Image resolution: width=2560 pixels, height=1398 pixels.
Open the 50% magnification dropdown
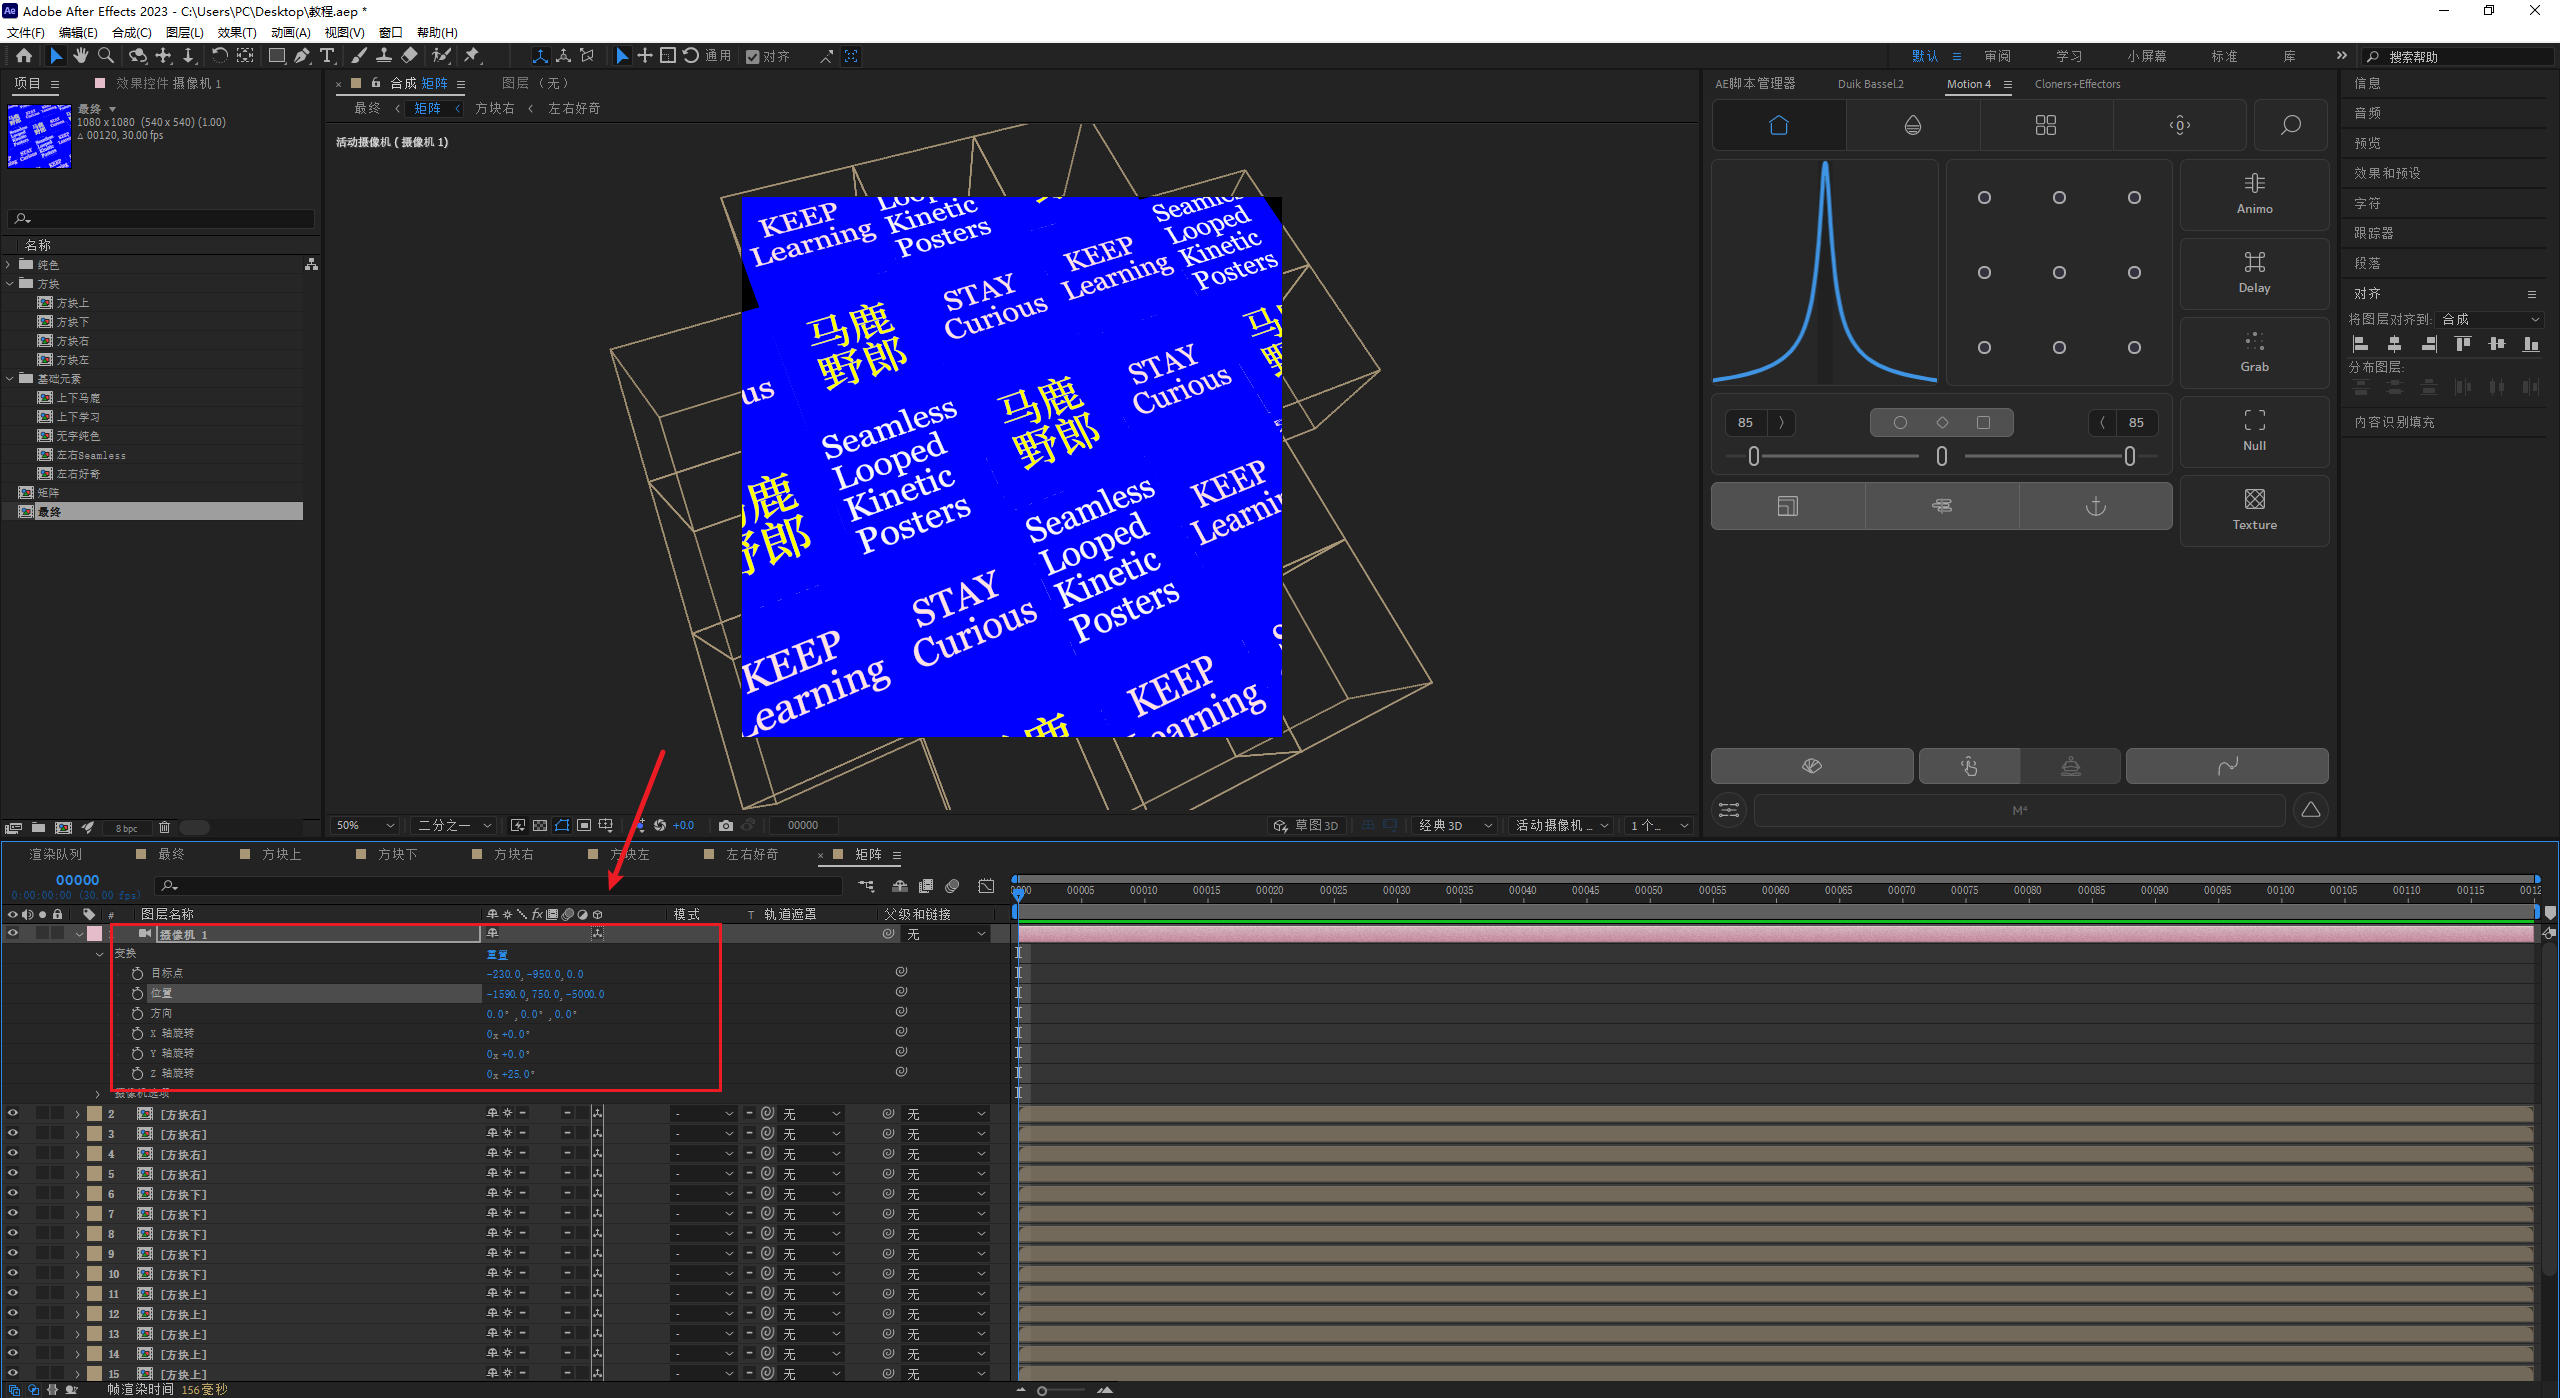366,825
